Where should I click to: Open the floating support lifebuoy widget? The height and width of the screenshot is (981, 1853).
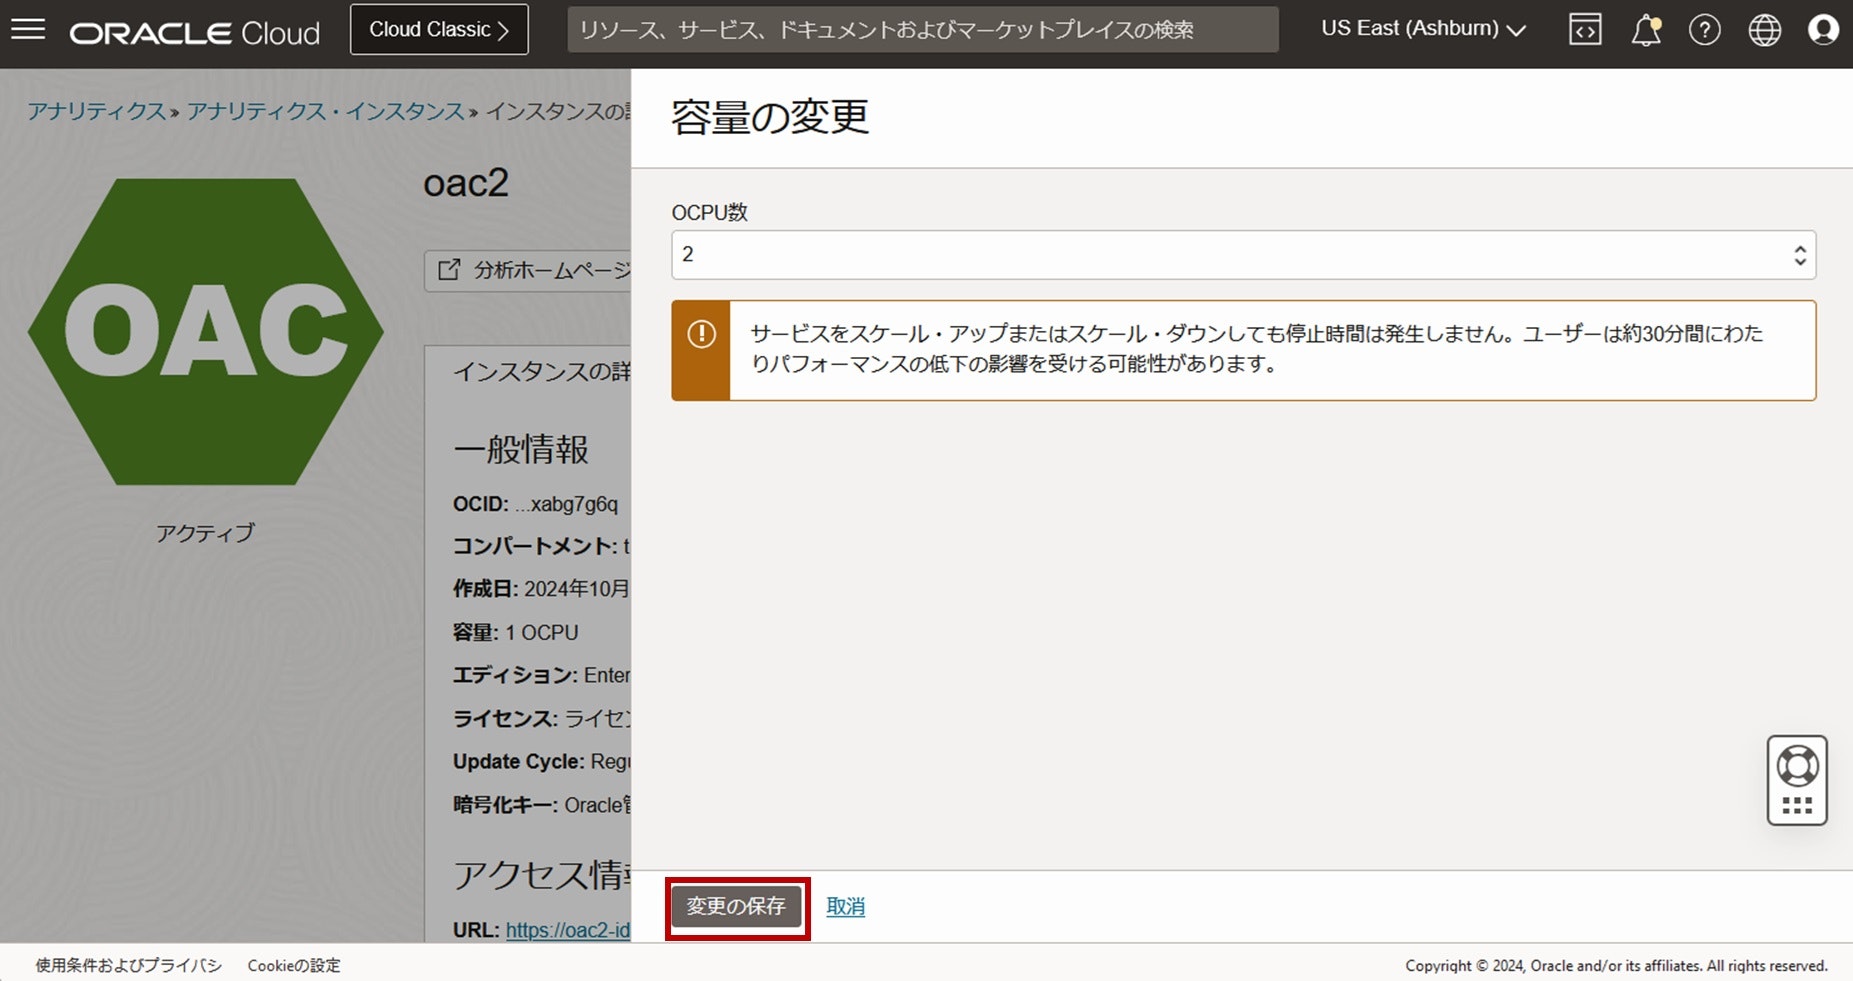1797,780
